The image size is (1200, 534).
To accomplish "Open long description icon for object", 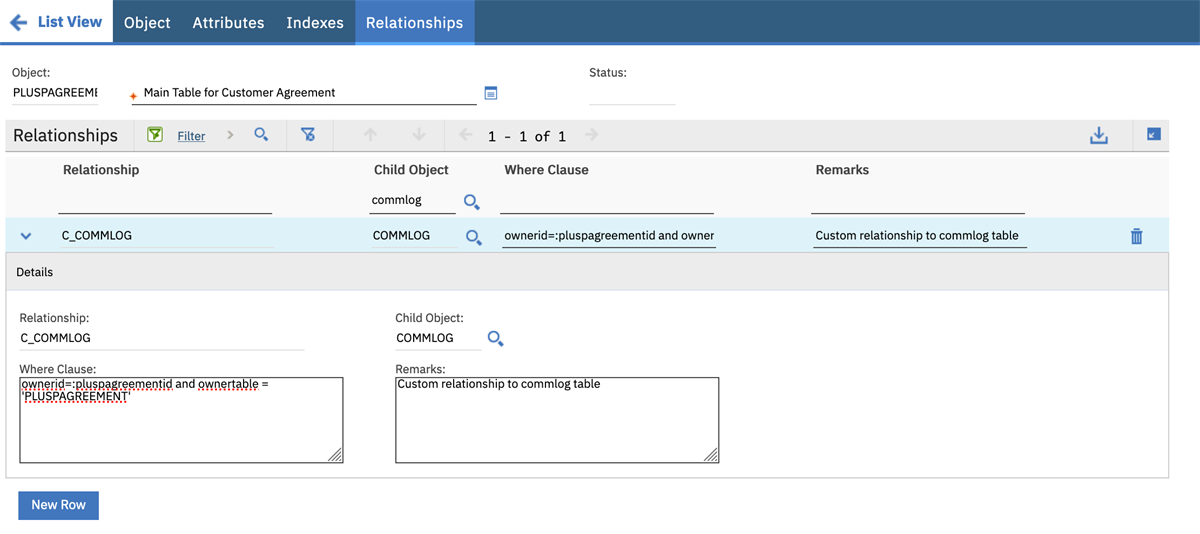I will [491, 93].
